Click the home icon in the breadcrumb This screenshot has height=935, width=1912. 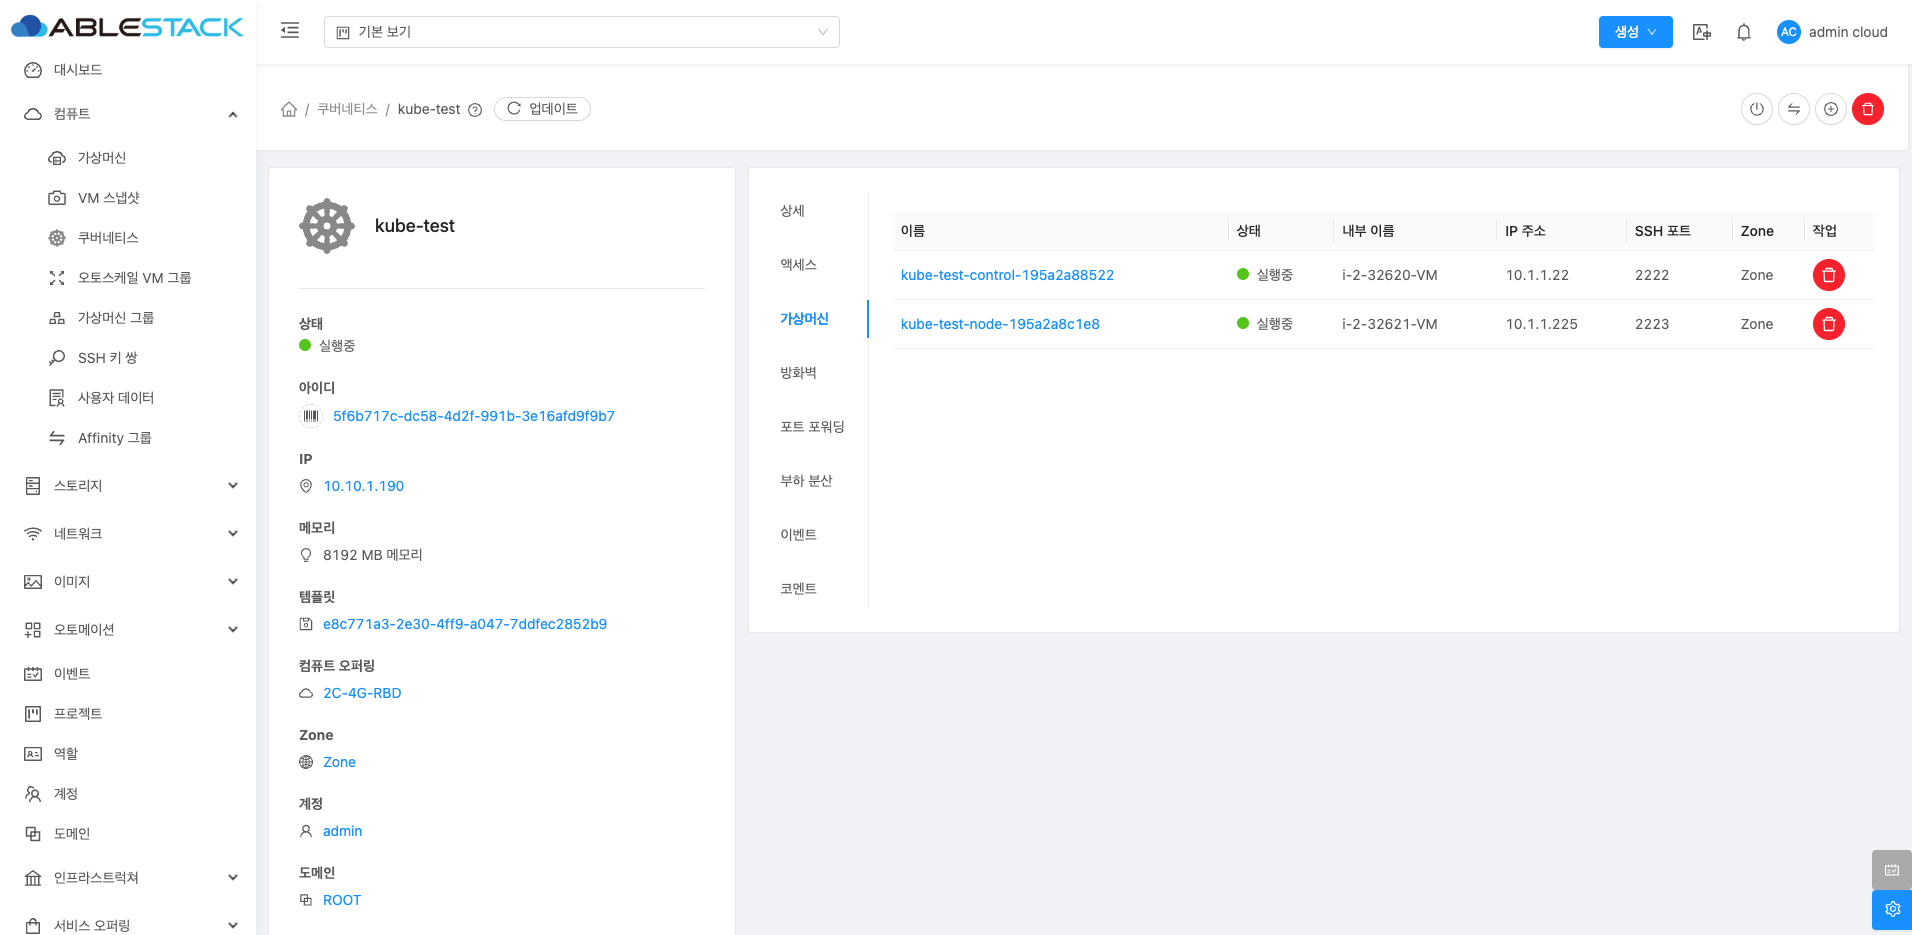coord(289,109)
